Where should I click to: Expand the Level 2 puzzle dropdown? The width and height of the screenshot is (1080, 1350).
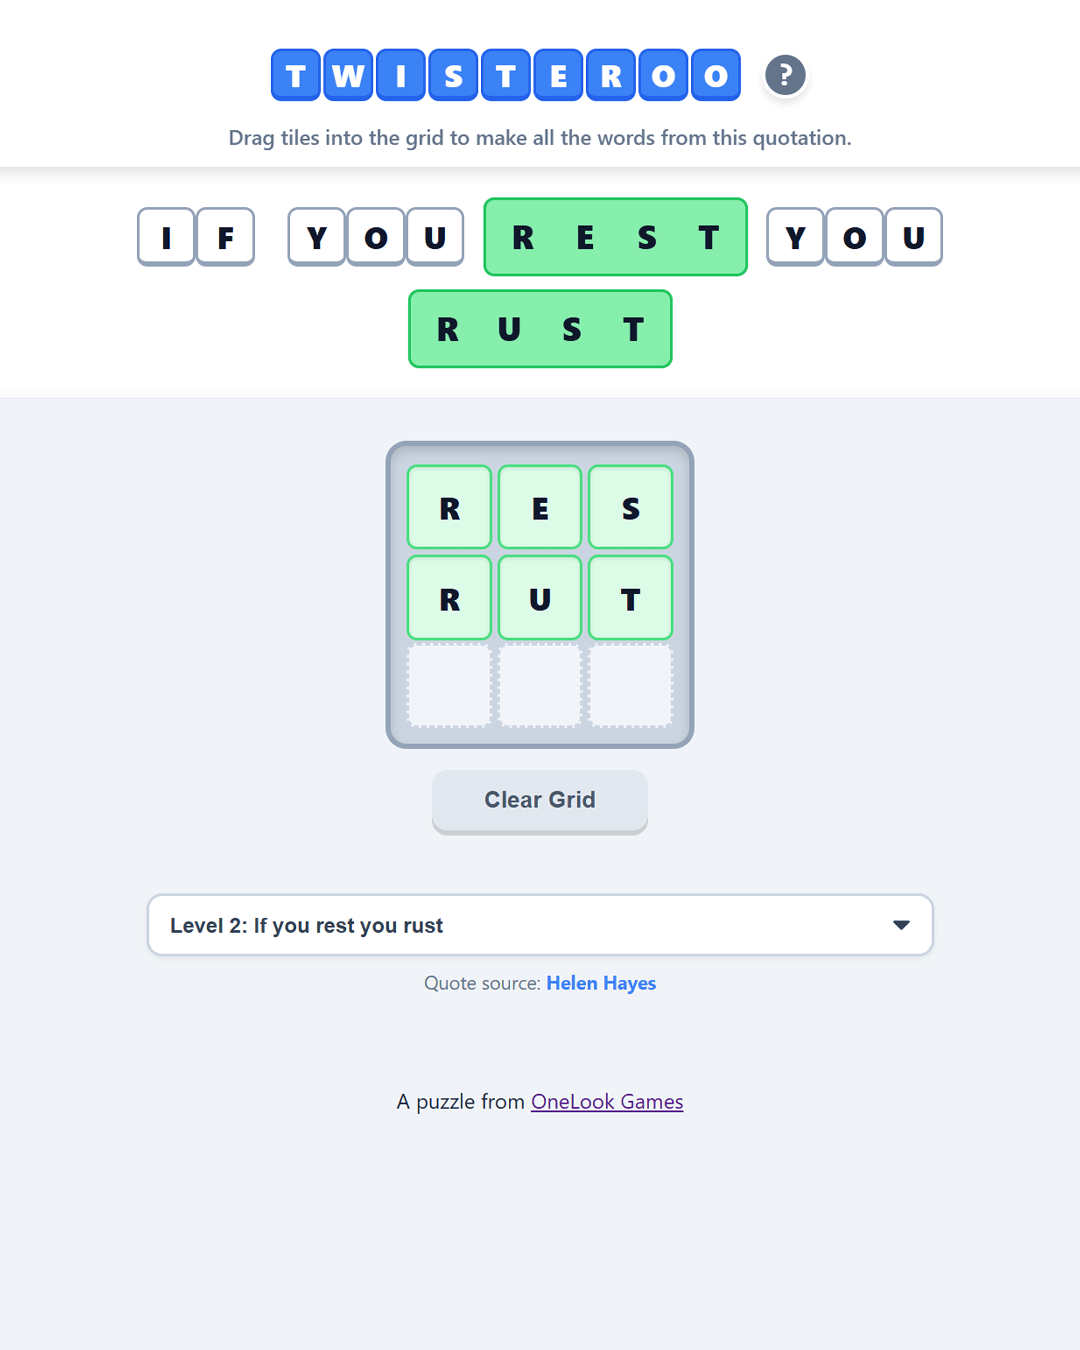pos(540,925)
